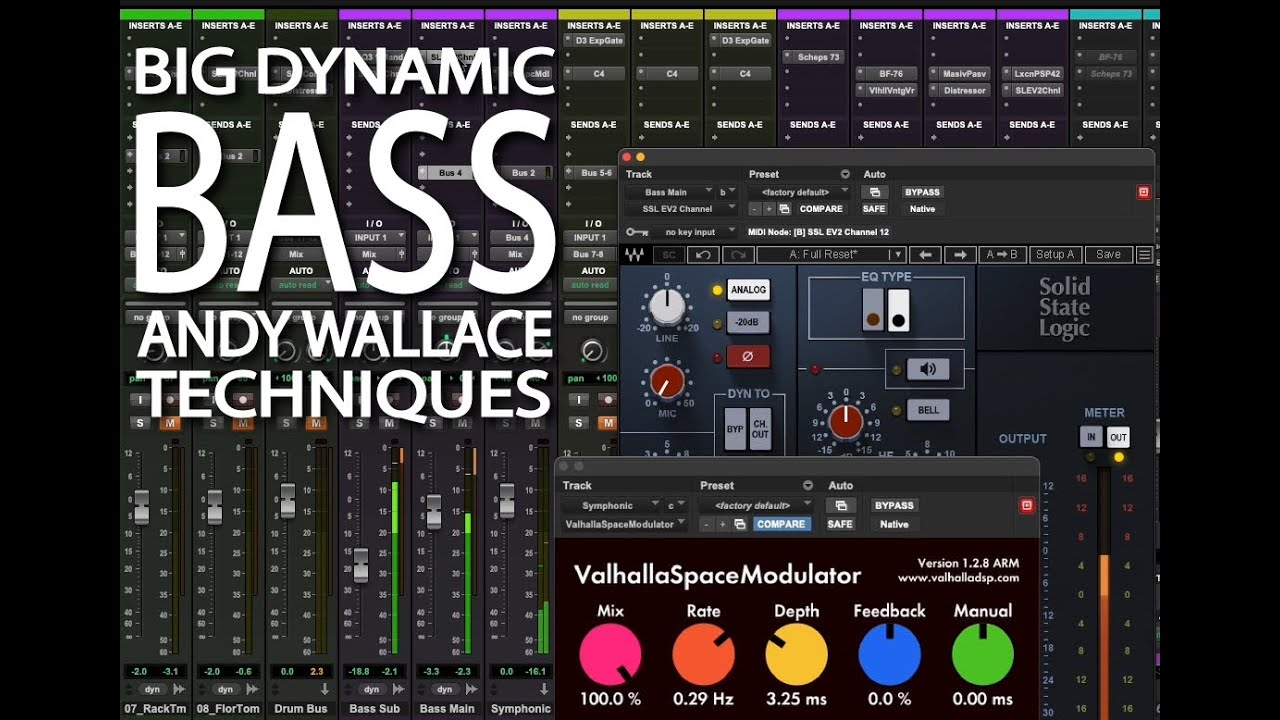The height and width of the screenshot is (720, 1280).
Task: Open the Waves hamburger menu
Action: (x=1145, y=255)
